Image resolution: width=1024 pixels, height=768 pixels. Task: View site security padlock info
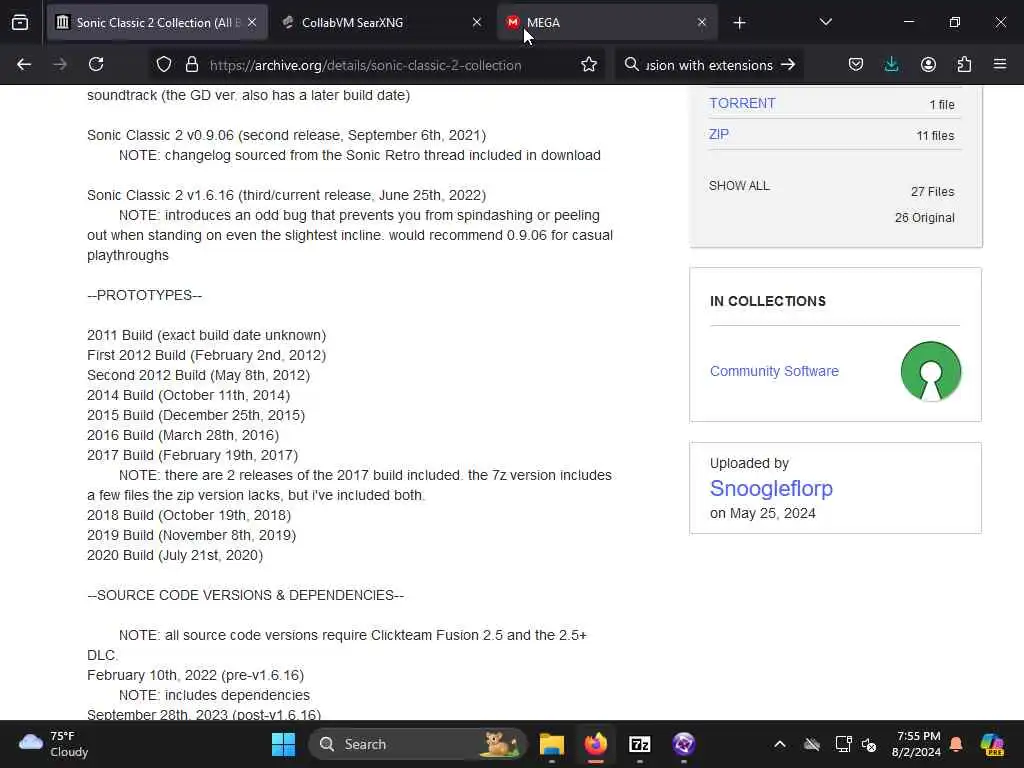[x=191, y=65]
